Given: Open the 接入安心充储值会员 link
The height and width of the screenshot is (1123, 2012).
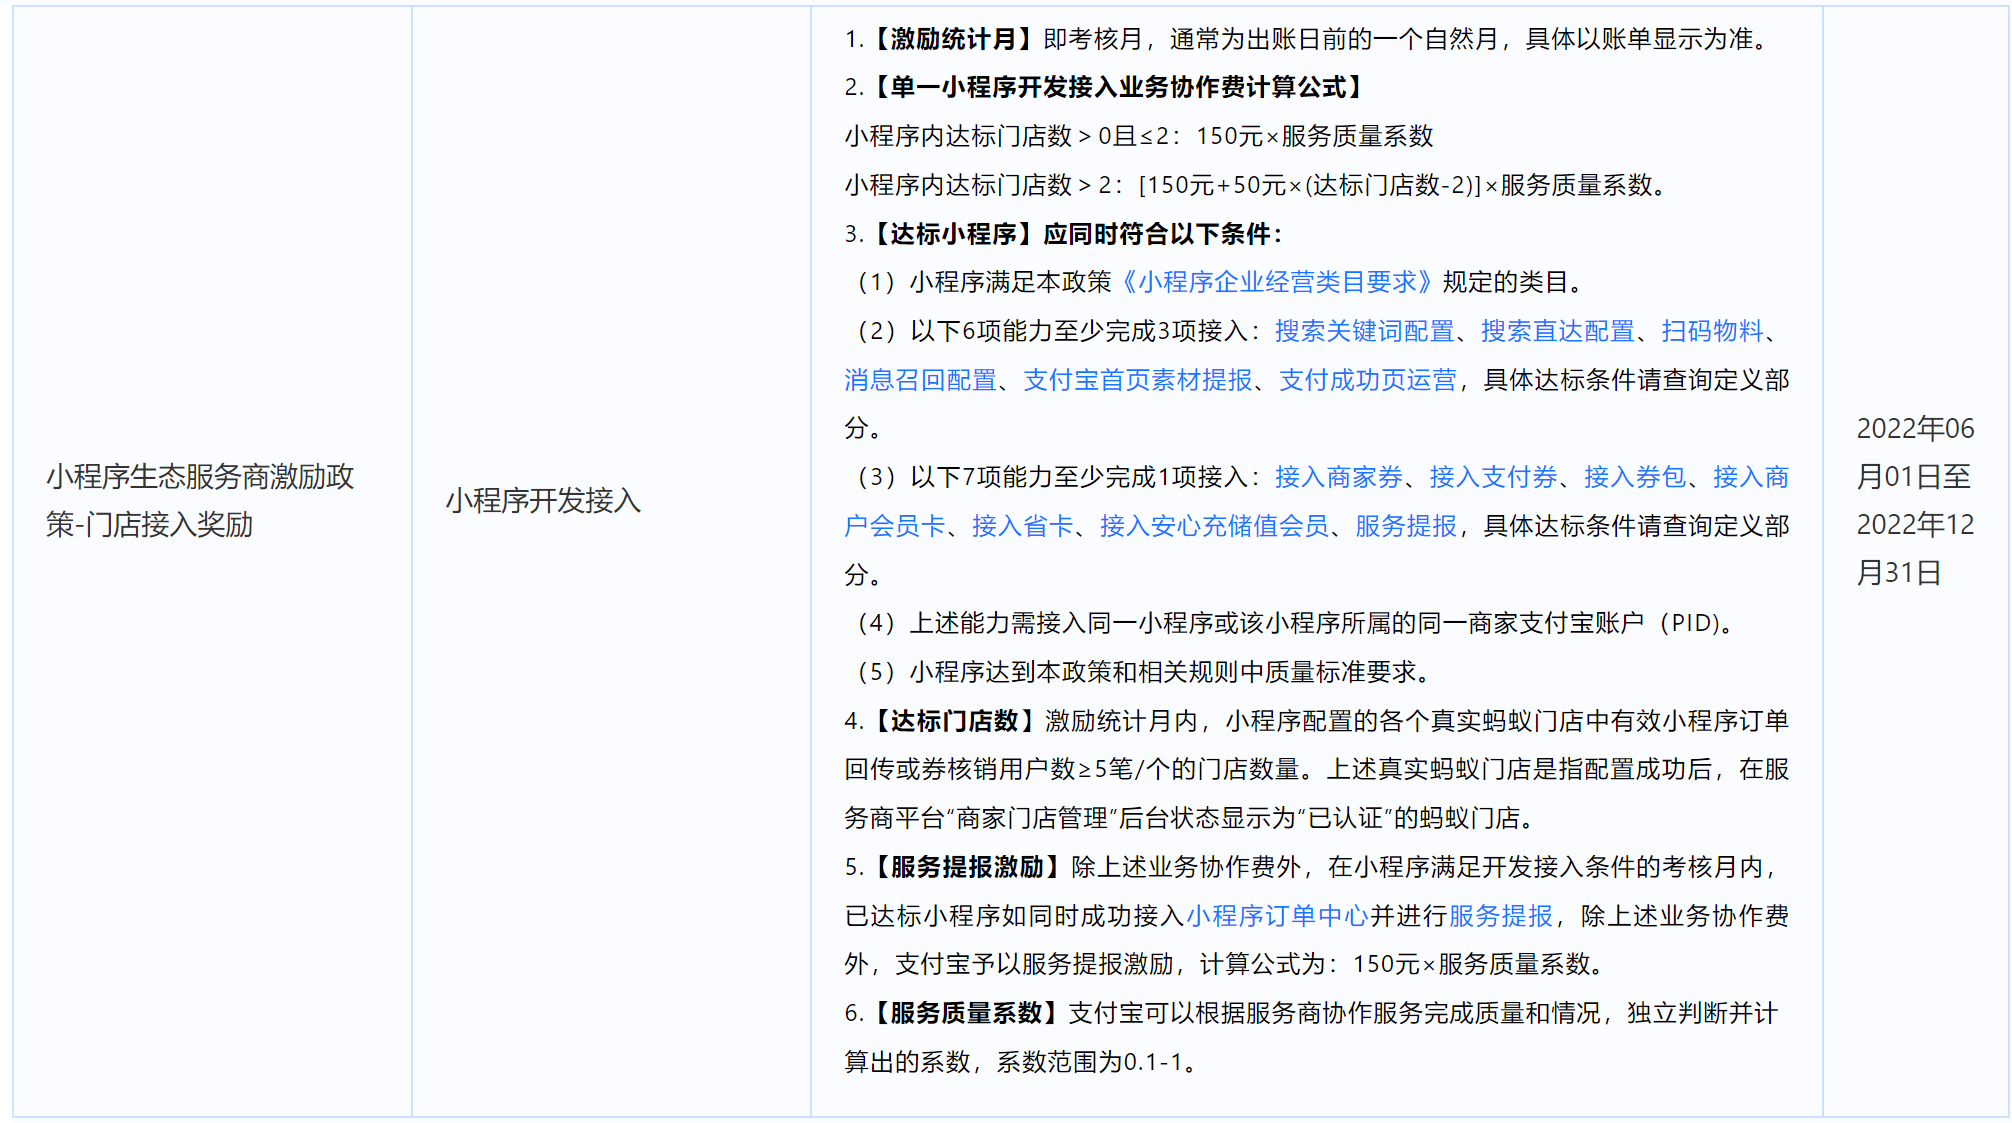Looking at the screenshot, I should pyautogui.click(x=1214, y=526).
